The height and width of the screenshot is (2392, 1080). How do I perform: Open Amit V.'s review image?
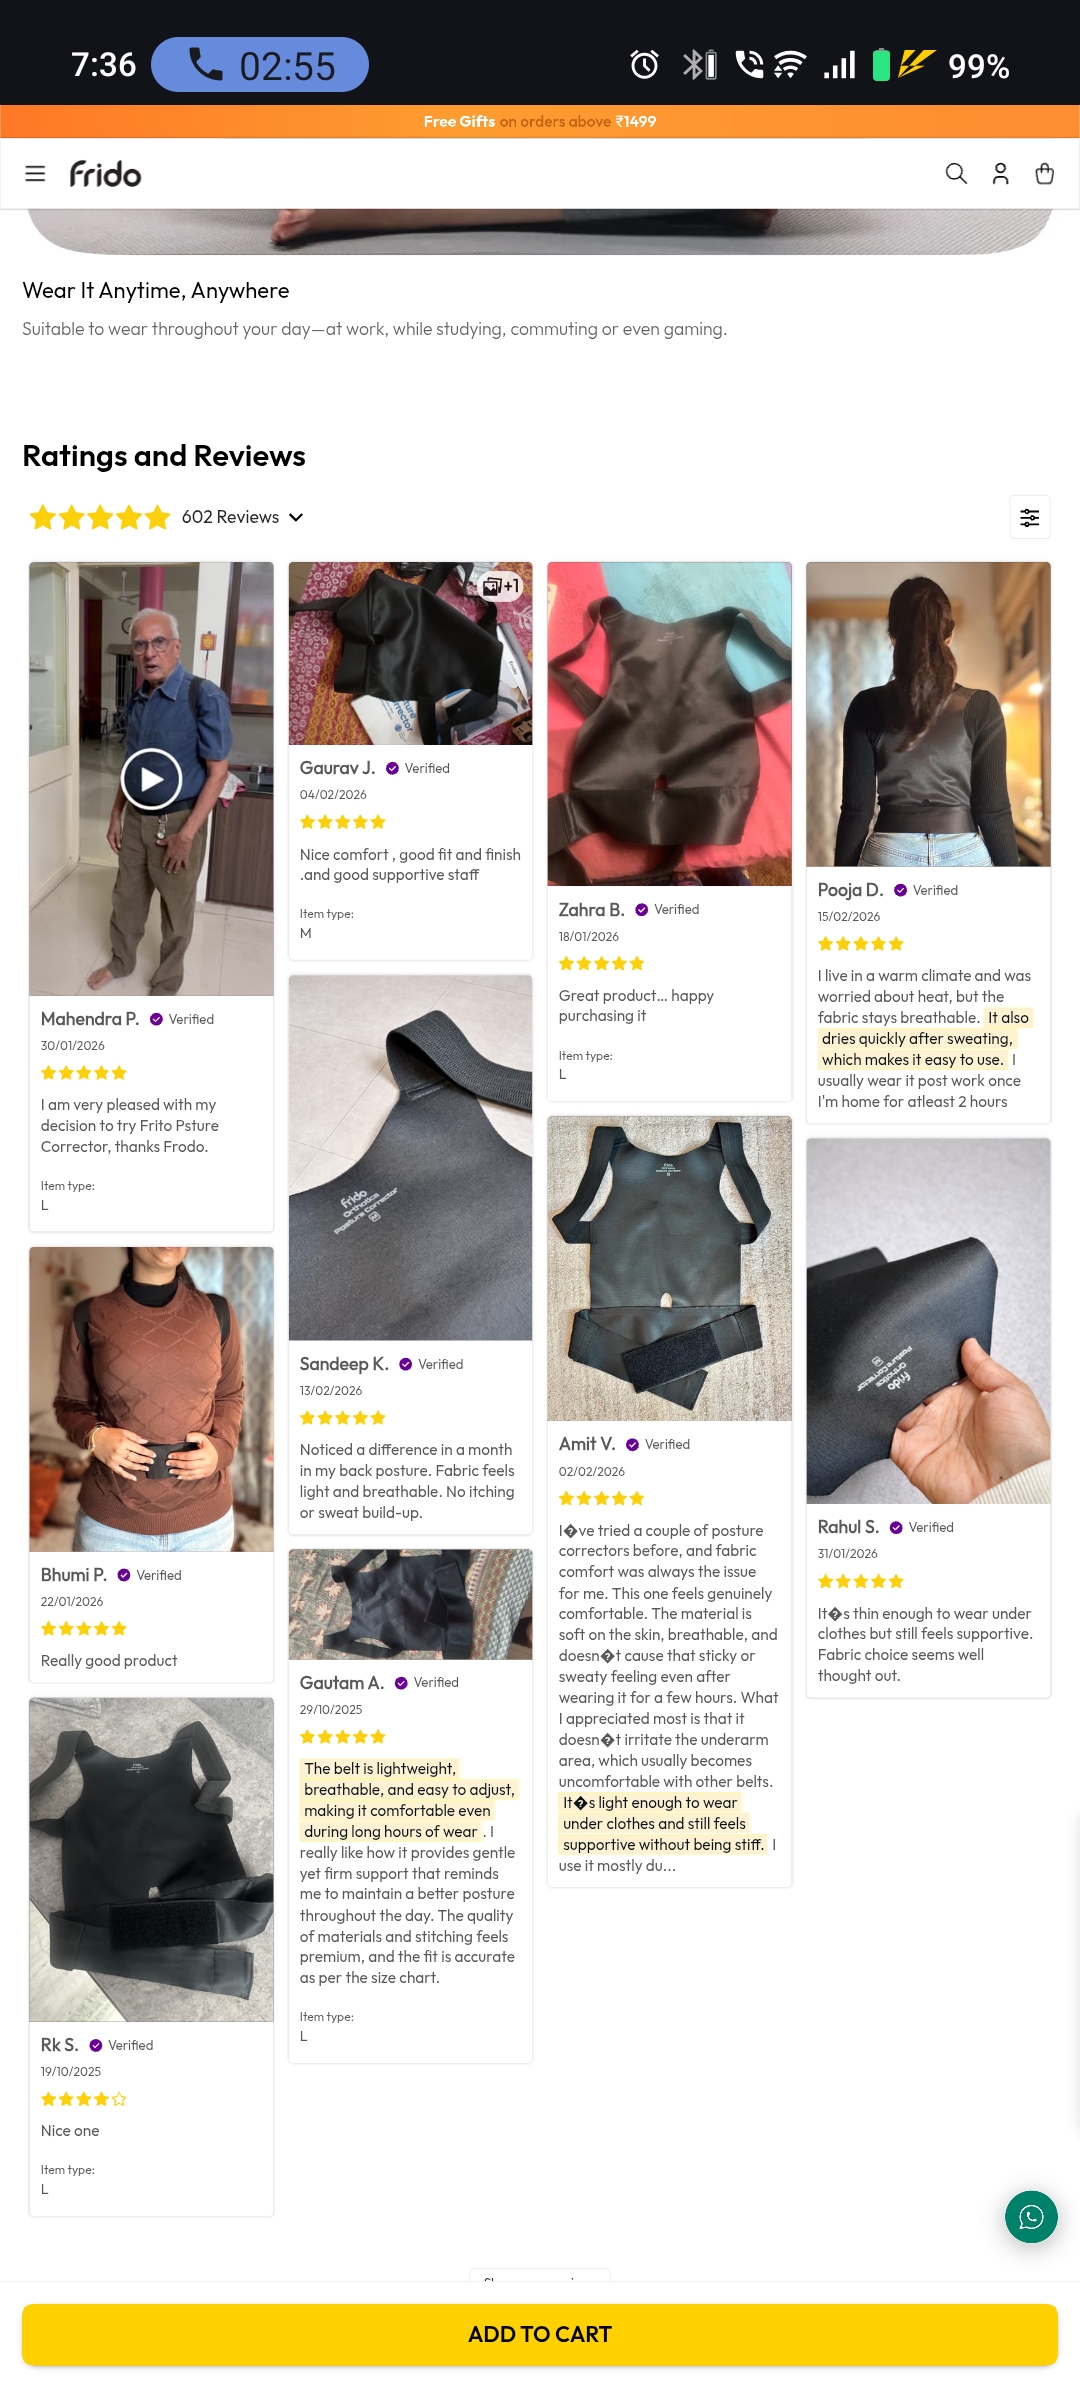[670, 1269]
